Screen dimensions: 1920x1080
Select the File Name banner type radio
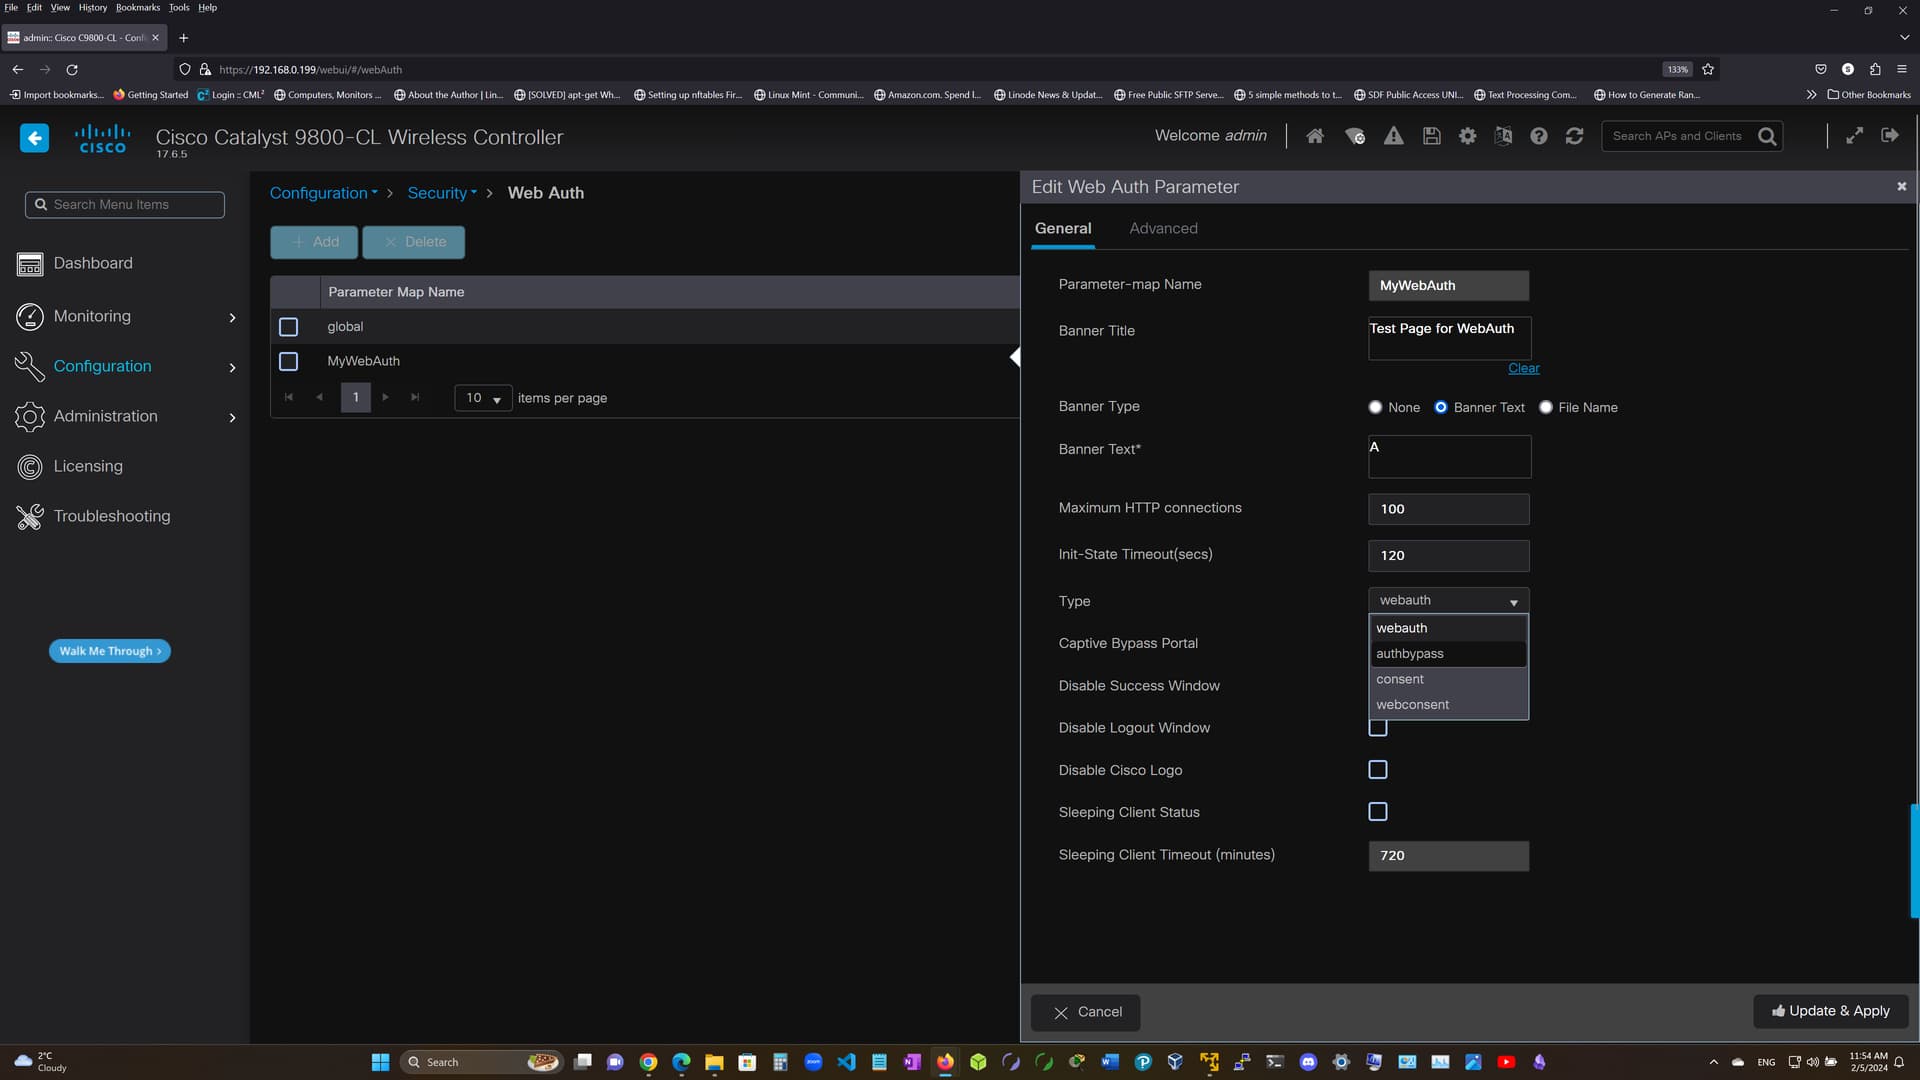click(1546, 407)
